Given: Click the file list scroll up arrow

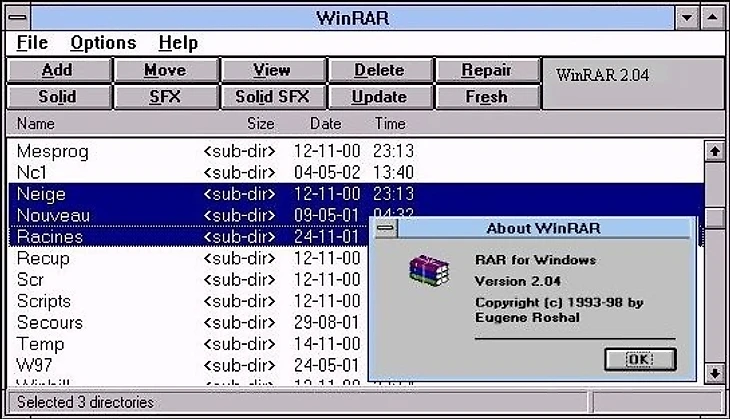Looking at the screenshot, I should (x=715, y=151).
